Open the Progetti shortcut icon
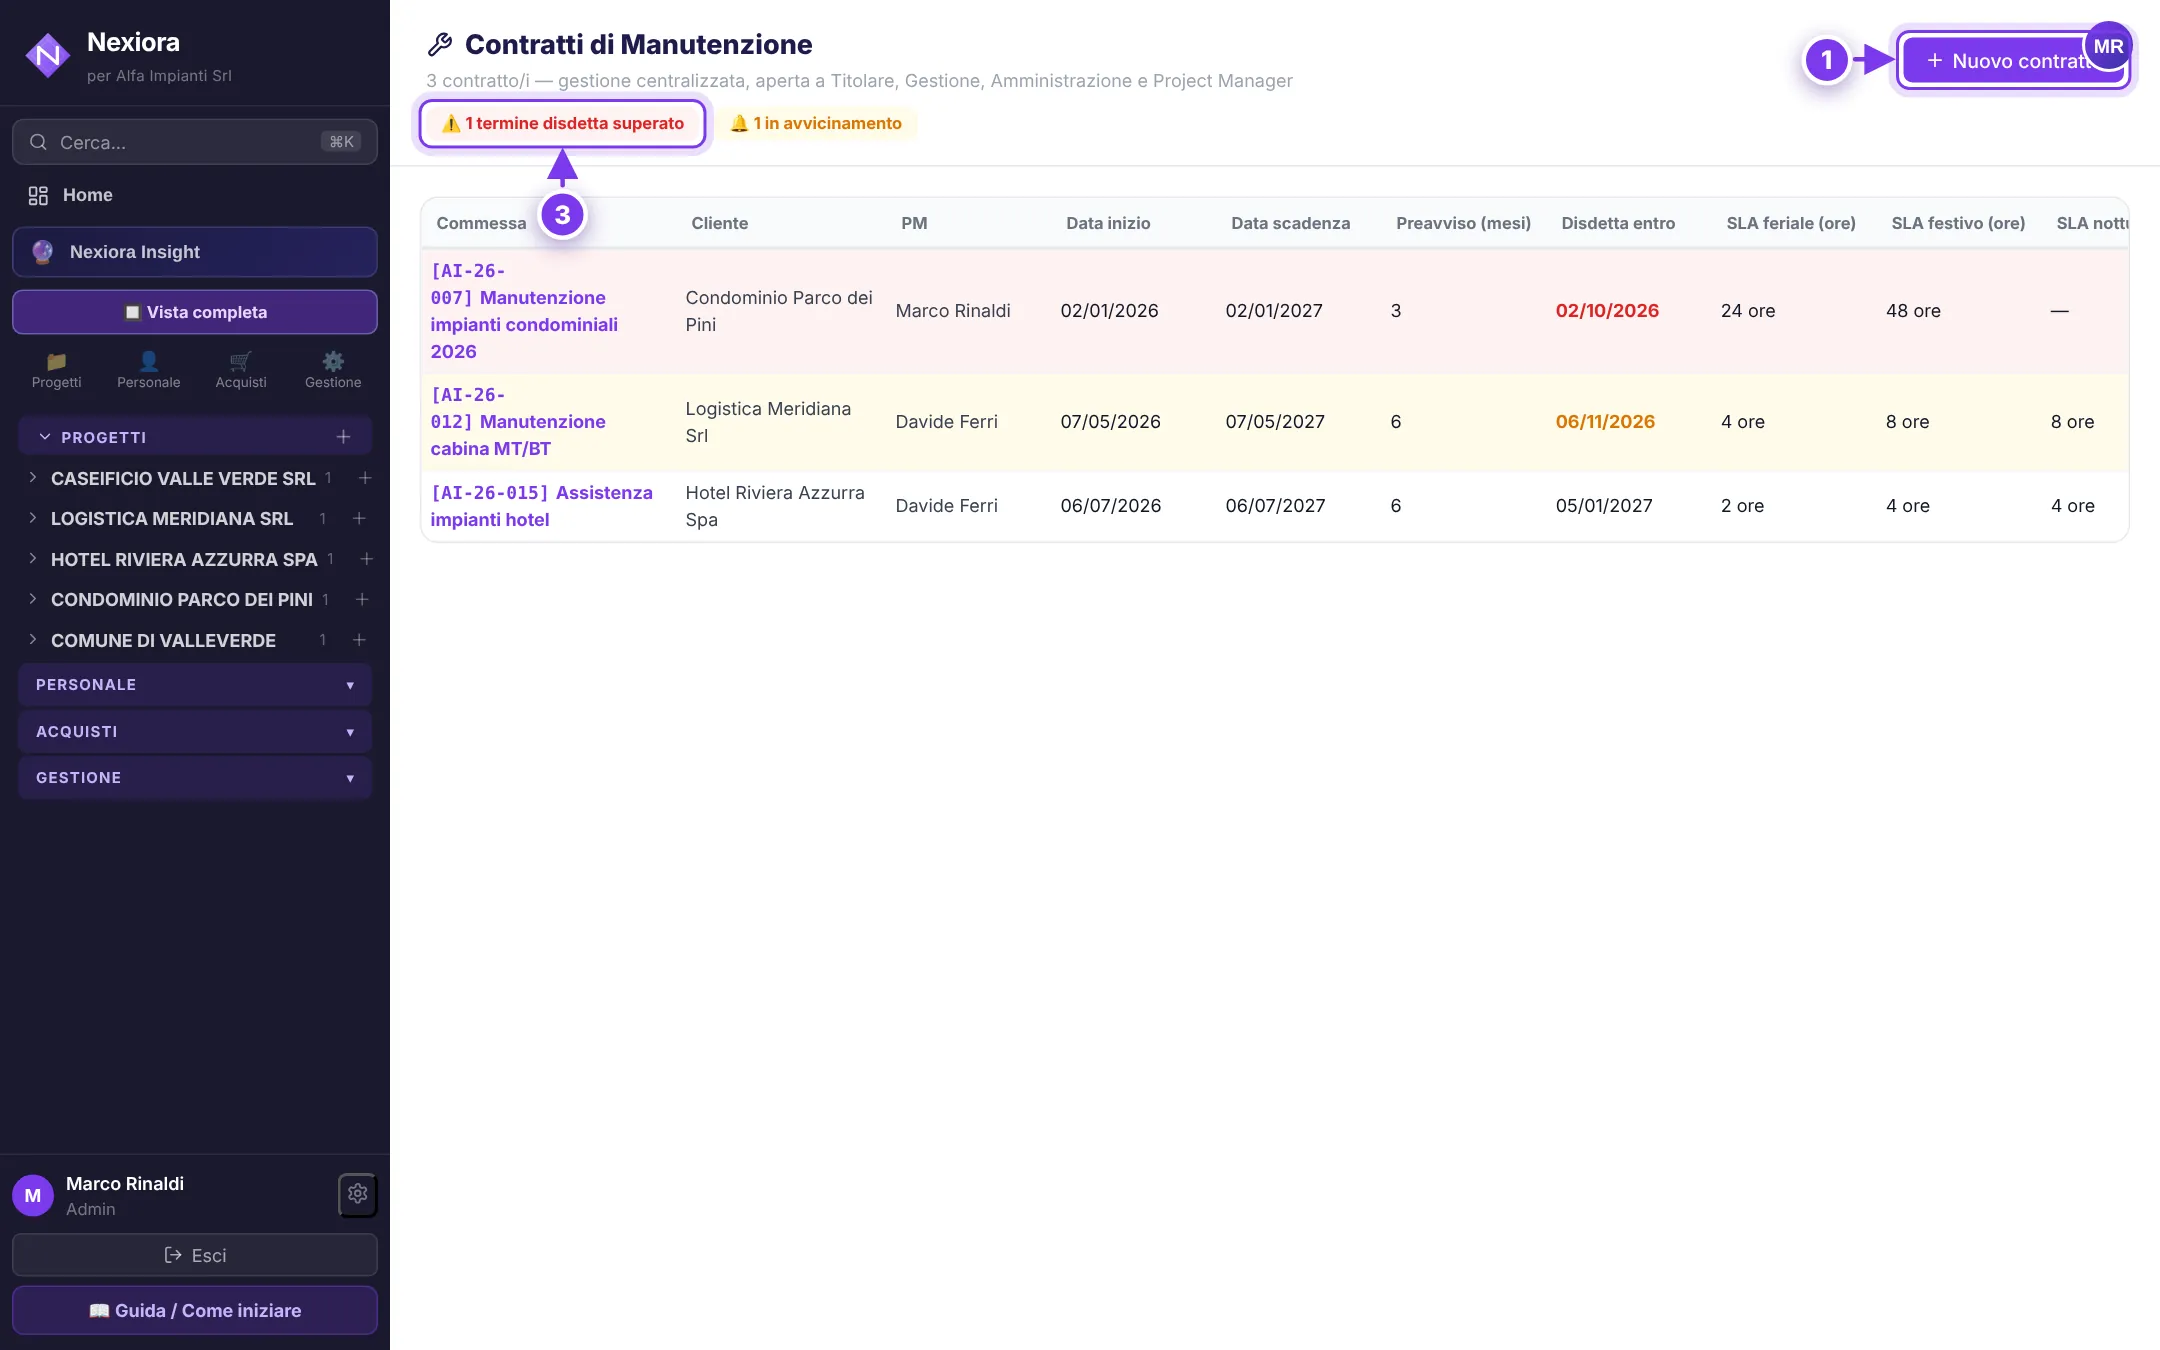The image size is (2160, 1350). 56,370
